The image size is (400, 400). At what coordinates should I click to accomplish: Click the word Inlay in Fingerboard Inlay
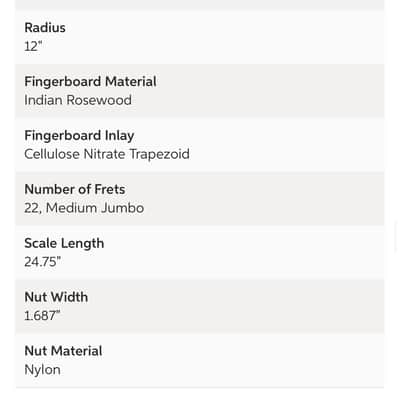(x=120, y=136)
